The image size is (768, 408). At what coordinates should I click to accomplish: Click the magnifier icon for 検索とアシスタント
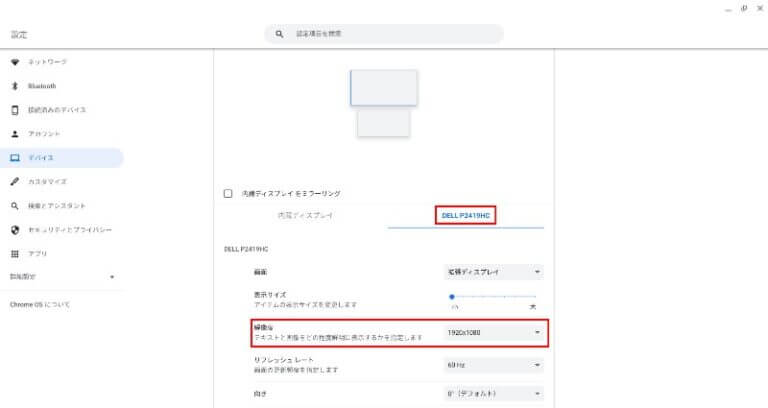[15, 206]
